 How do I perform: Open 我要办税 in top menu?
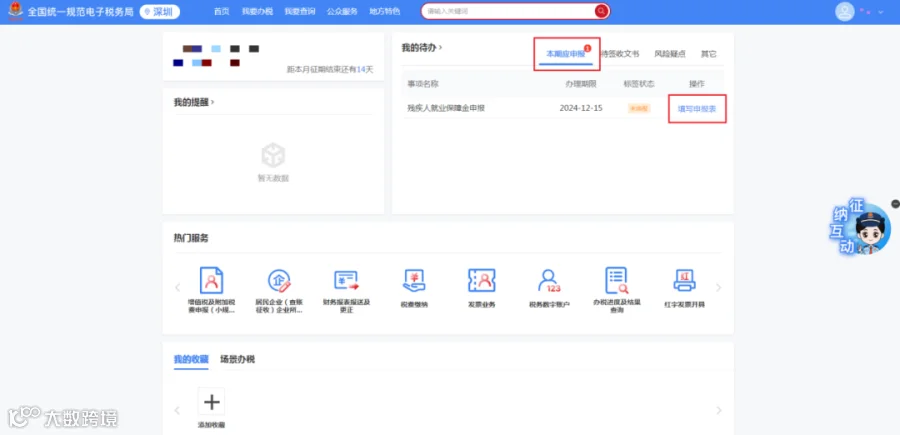[x=257, y=11]
